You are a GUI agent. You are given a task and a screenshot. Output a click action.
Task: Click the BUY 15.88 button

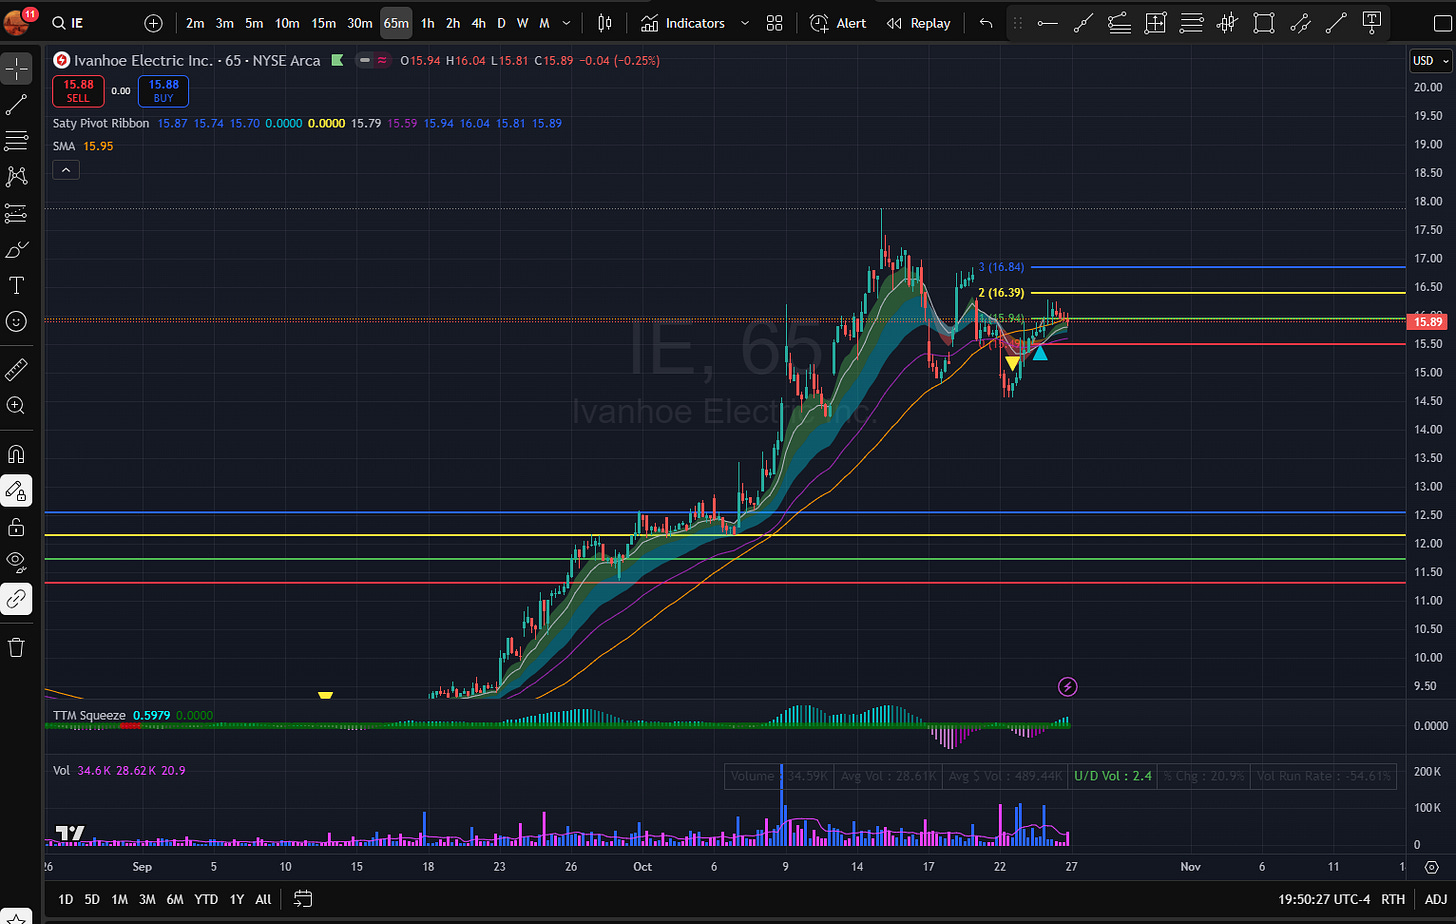164,91
